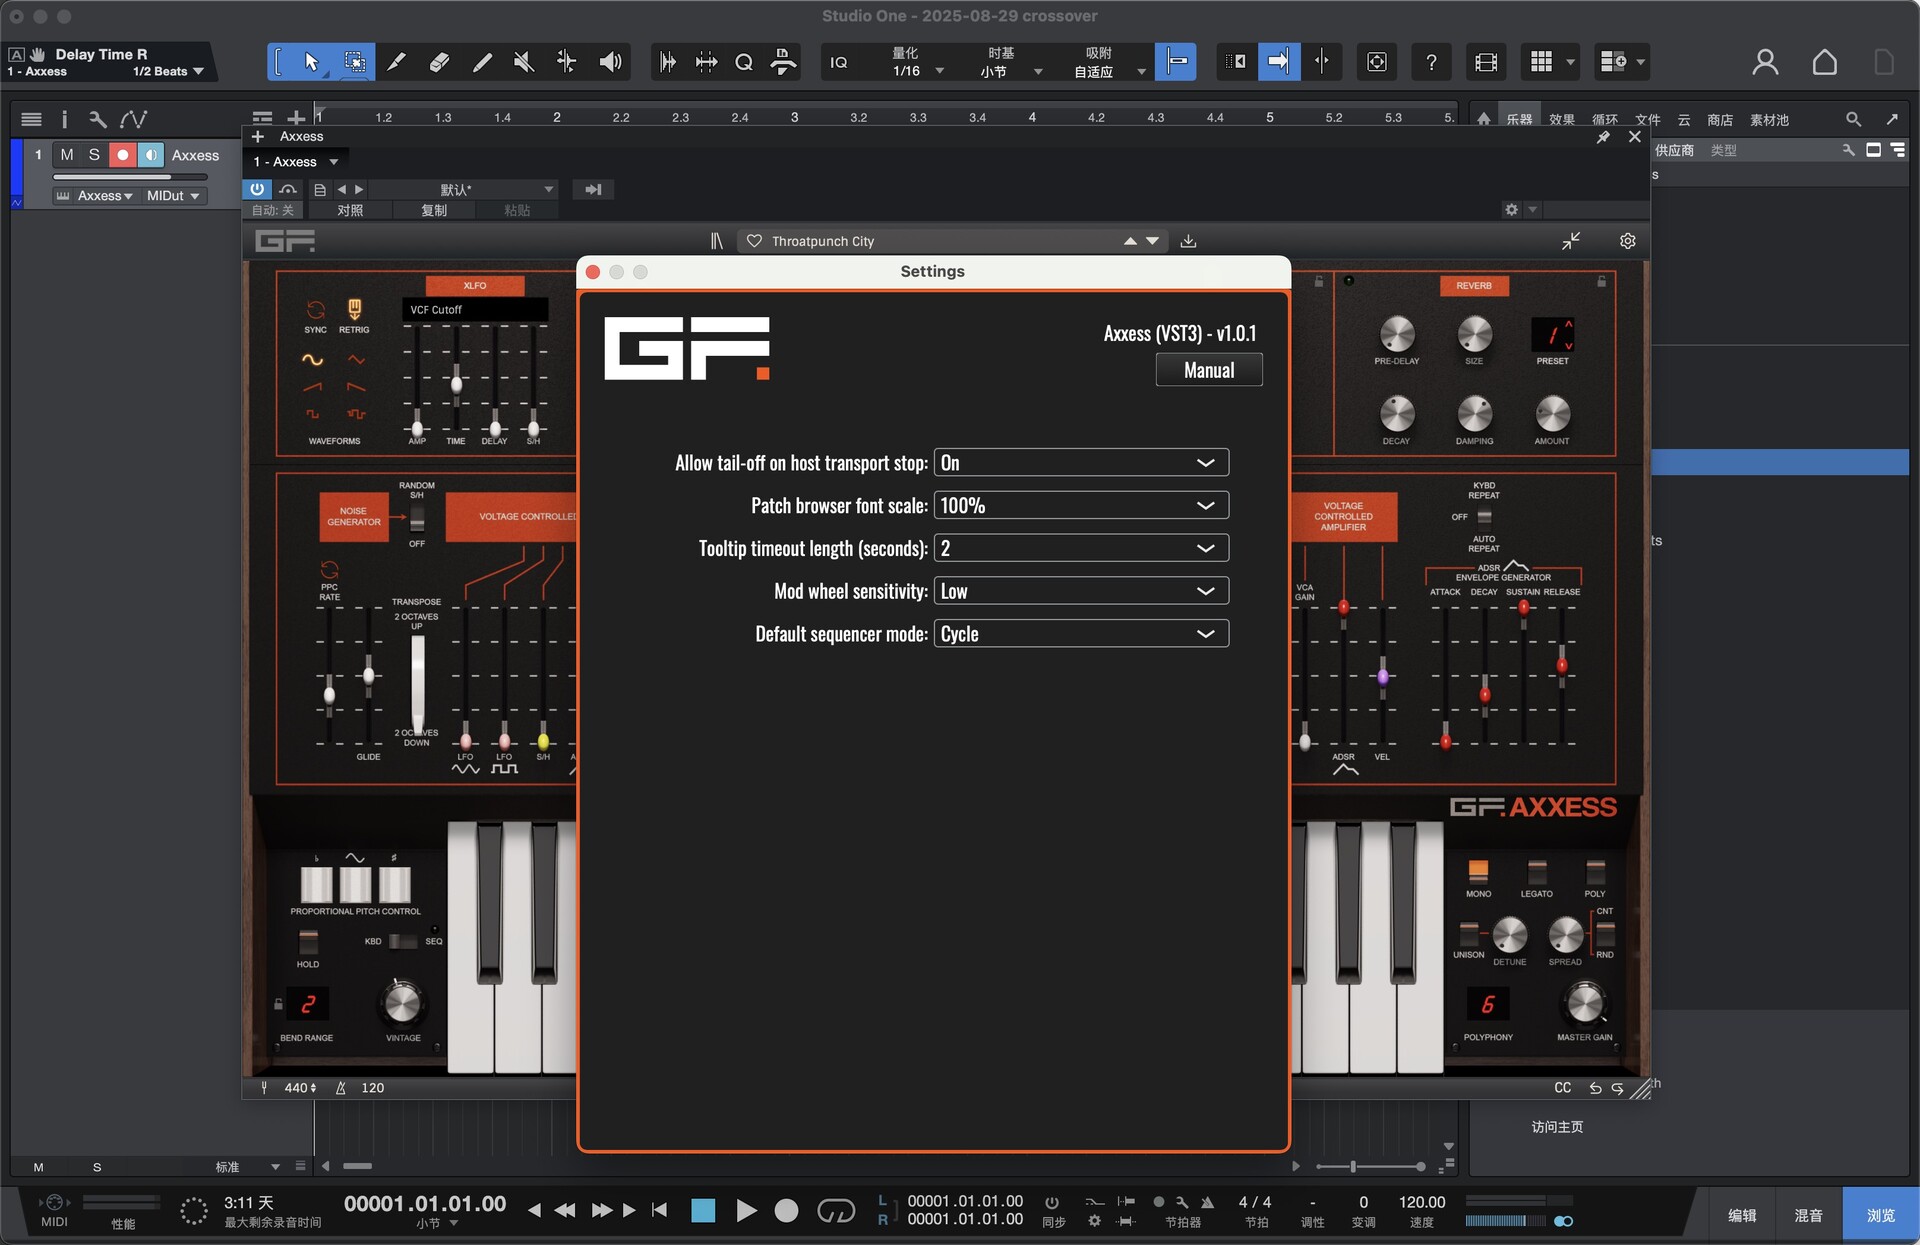
Task: Select next patch up arrow
Action: coord(1129,241)
